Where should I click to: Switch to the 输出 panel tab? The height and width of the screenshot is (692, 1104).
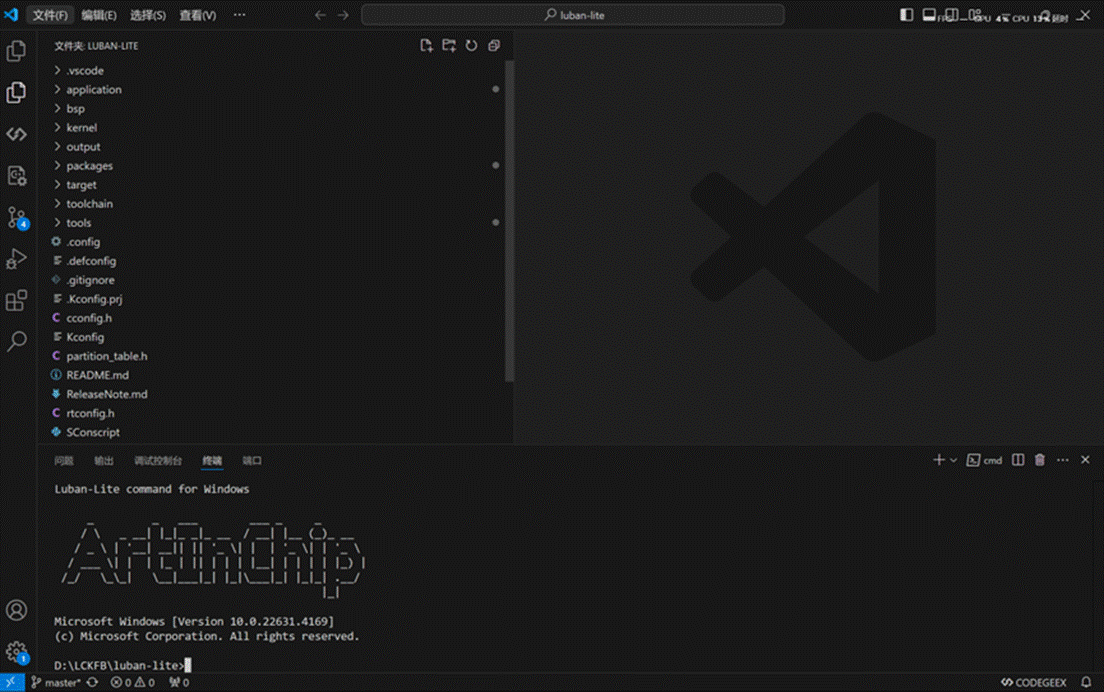point(104,460)
